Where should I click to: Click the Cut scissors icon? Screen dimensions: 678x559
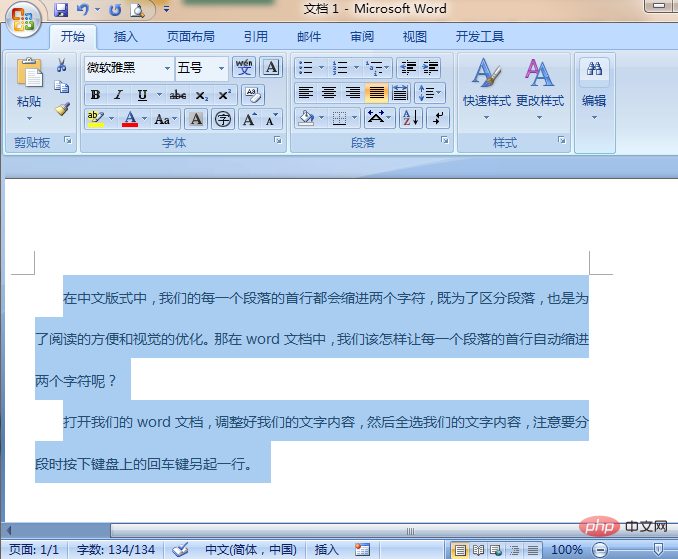pos(62,66)
